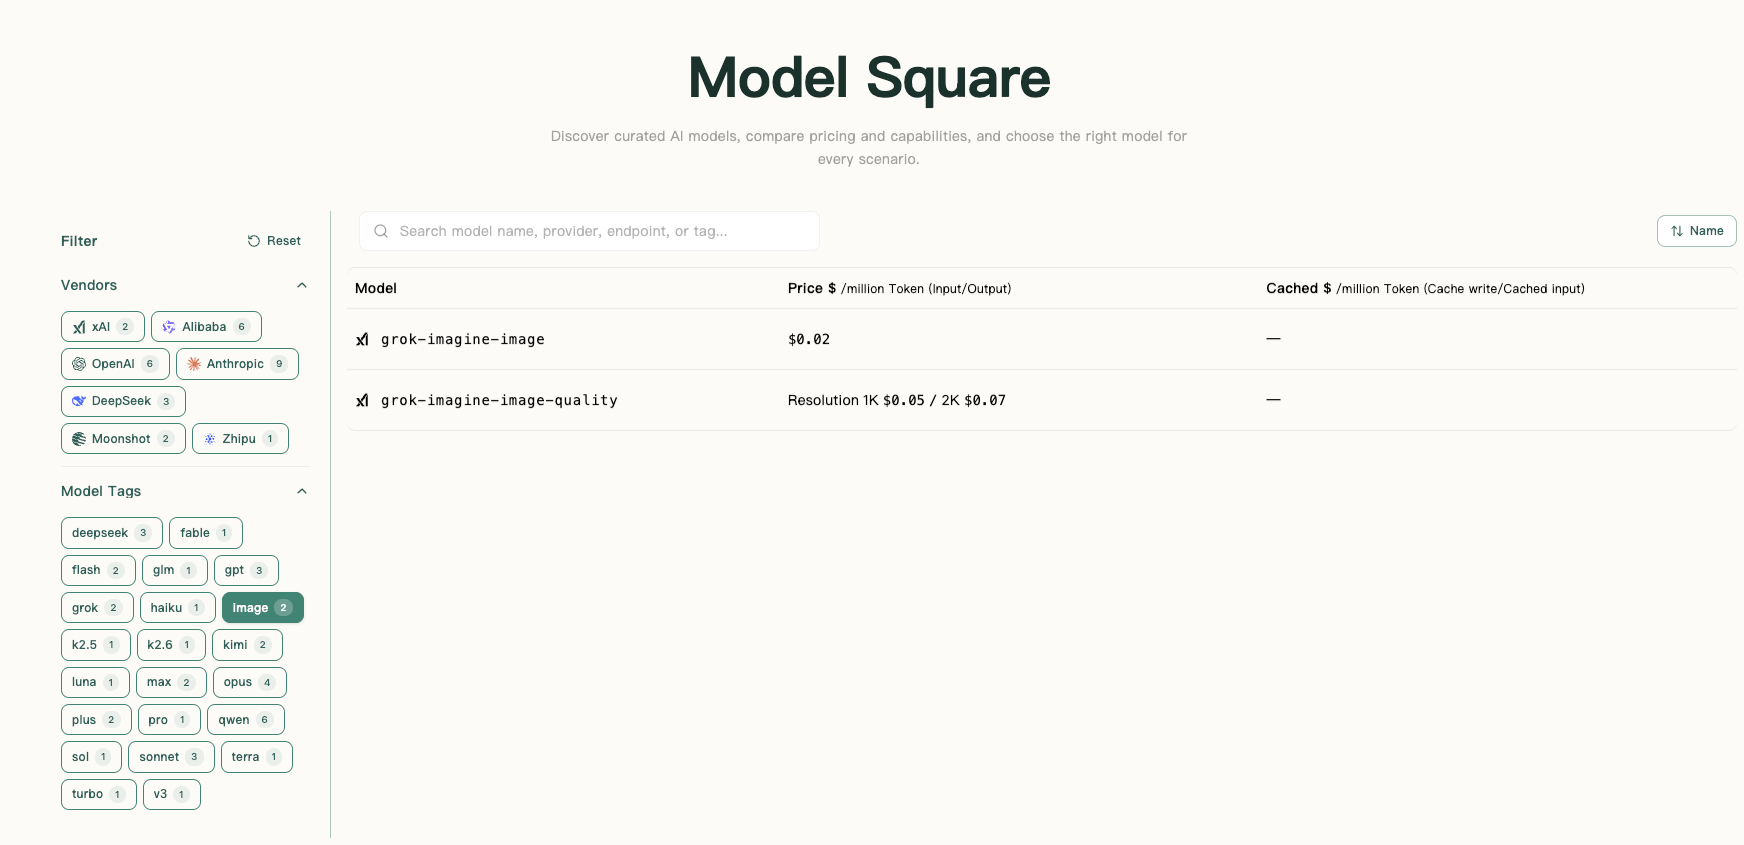The width and height of the screenshot is (1744, 845).
Task: Select the plus tag
Action: tap(96, 720)
